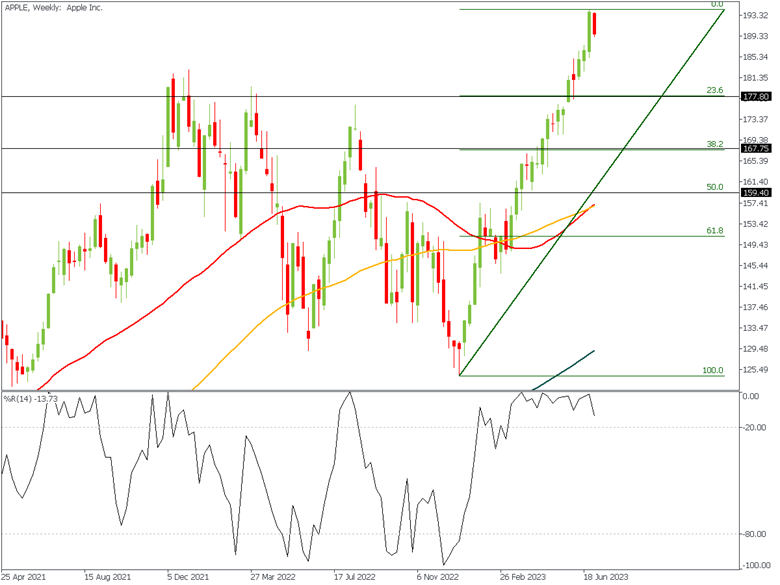Screen dimensions: 780x585
Task: Click the 15 Aug 2021 date label
Action: click(x=107, y=577)
